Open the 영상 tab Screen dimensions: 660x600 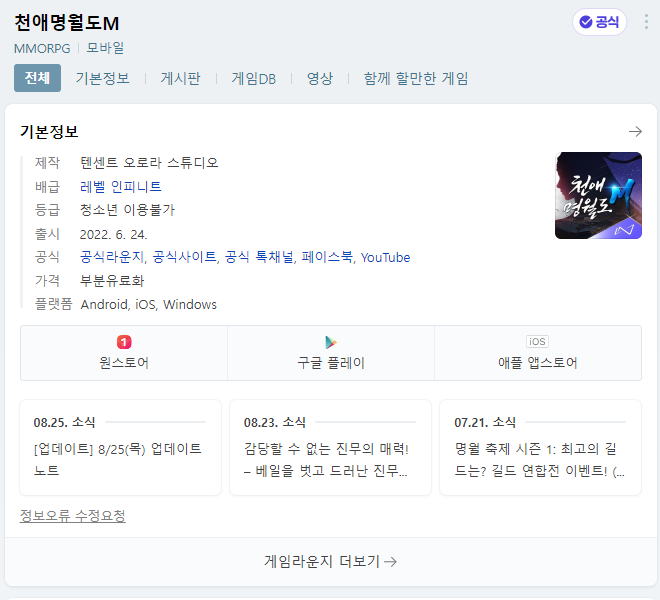click(x=320, y=78)
